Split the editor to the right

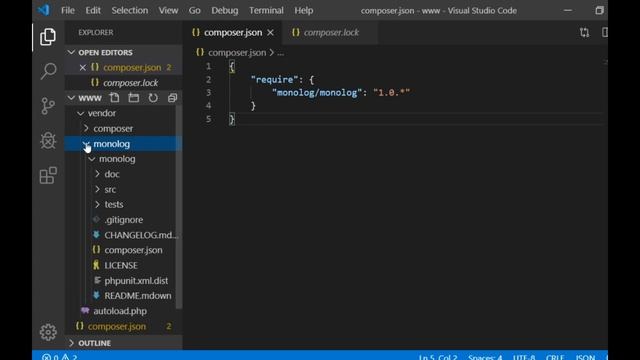click(604, 33)
